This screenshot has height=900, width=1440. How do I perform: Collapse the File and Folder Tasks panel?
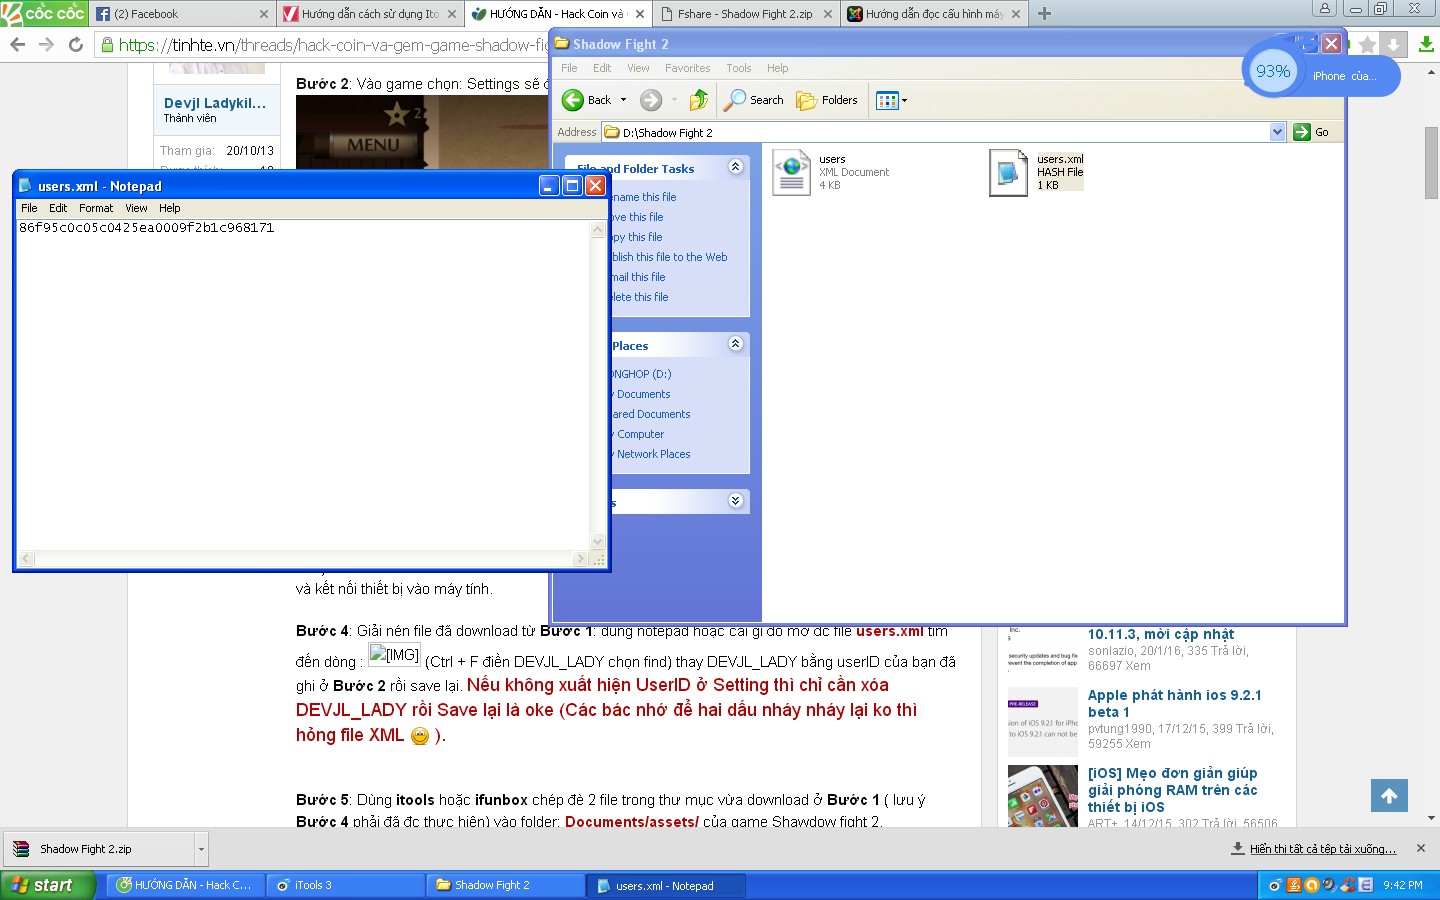(736, 167)
